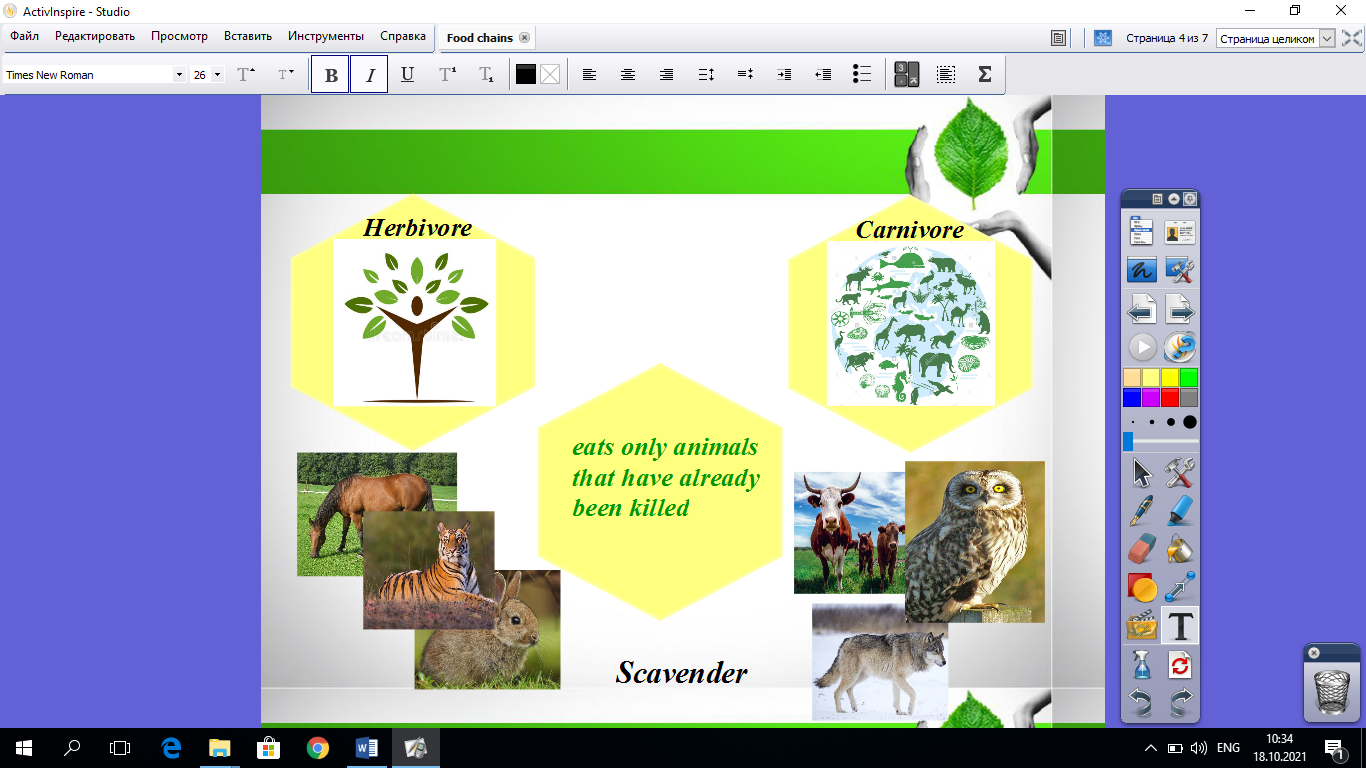This screenshot has width=1366, height=768.
Task: Select the Pen tool in toolbox
Action: [1142, 510]
